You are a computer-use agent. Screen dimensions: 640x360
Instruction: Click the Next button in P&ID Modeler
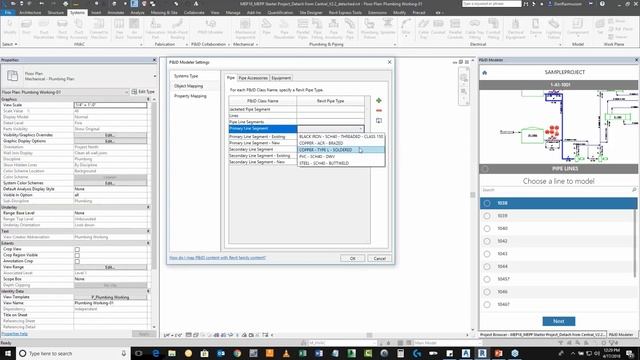559,321
